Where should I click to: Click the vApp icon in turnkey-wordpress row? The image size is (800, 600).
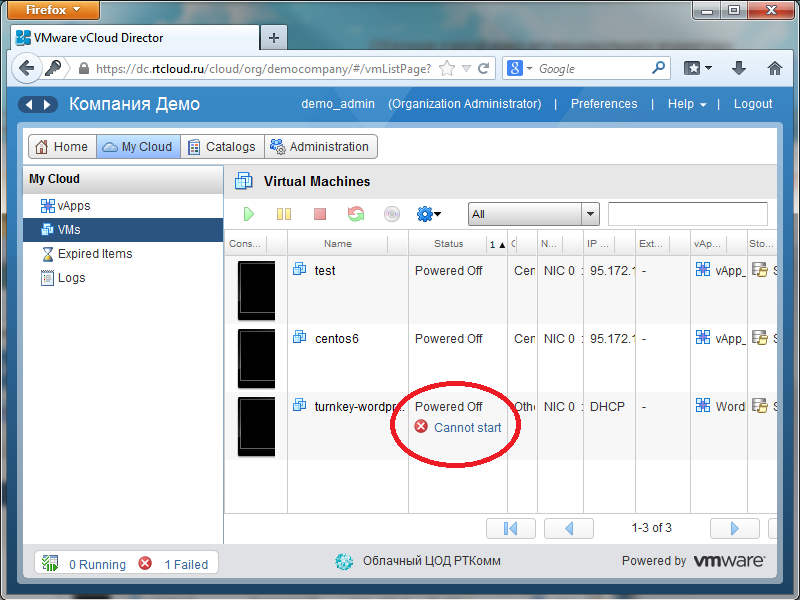pyautogui.click(x=703, y=406)
